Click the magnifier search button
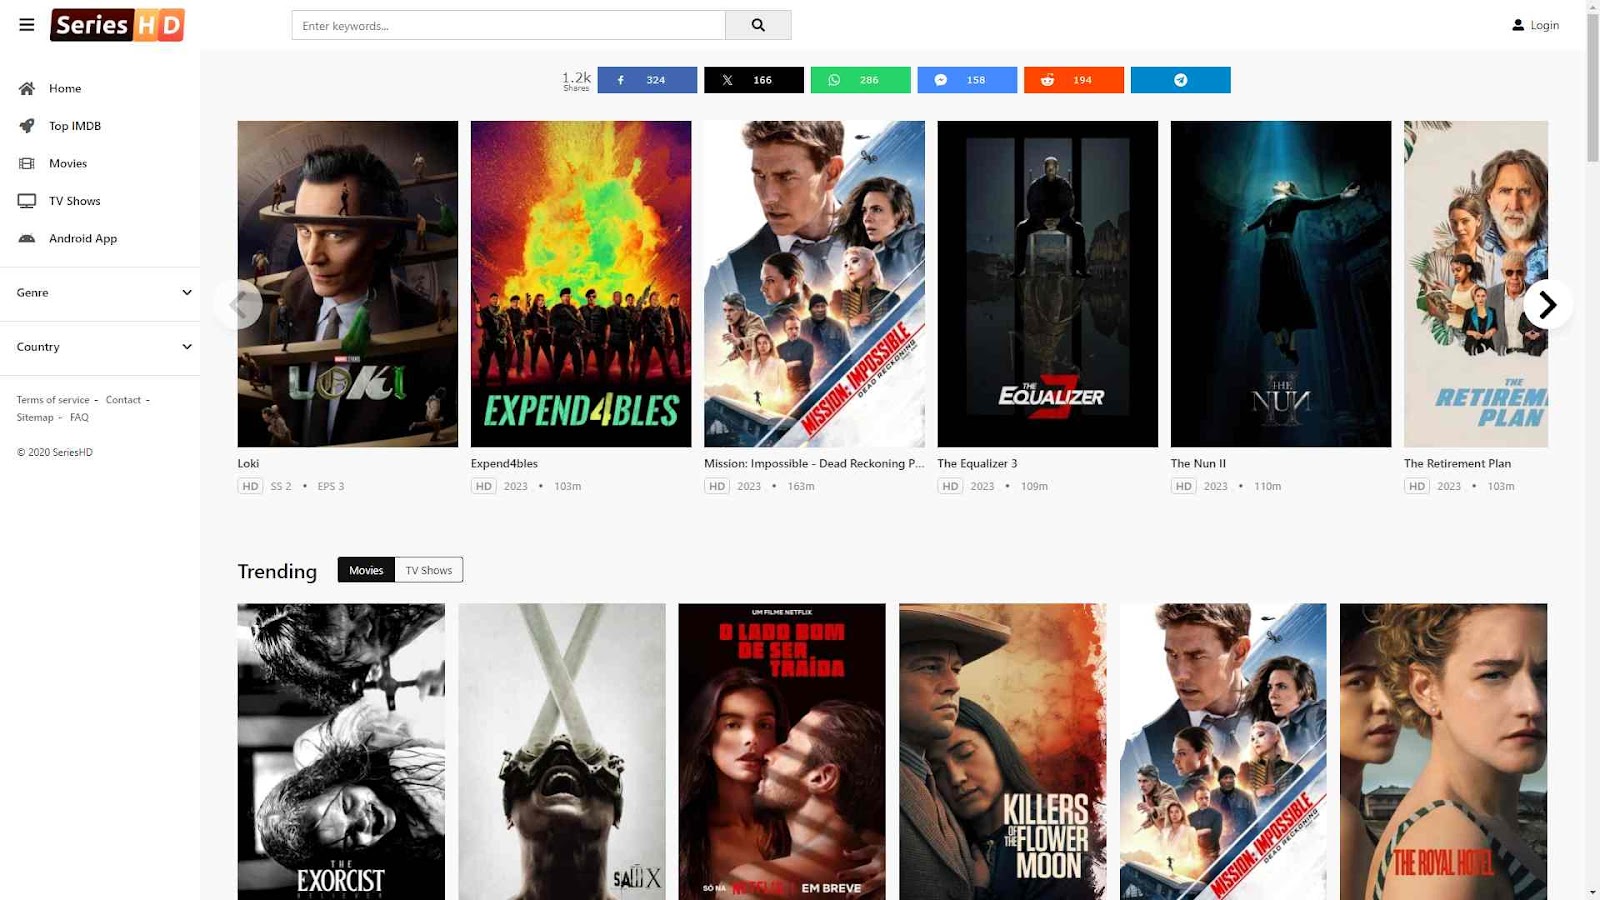Screen dimensions: 1600x900 pos(758,25)
